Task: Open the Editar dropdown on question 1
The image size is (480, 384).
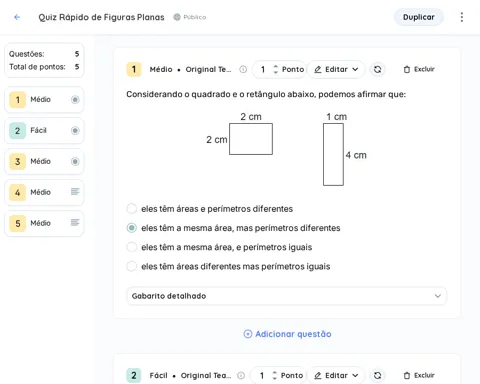Action: (336, 69)
